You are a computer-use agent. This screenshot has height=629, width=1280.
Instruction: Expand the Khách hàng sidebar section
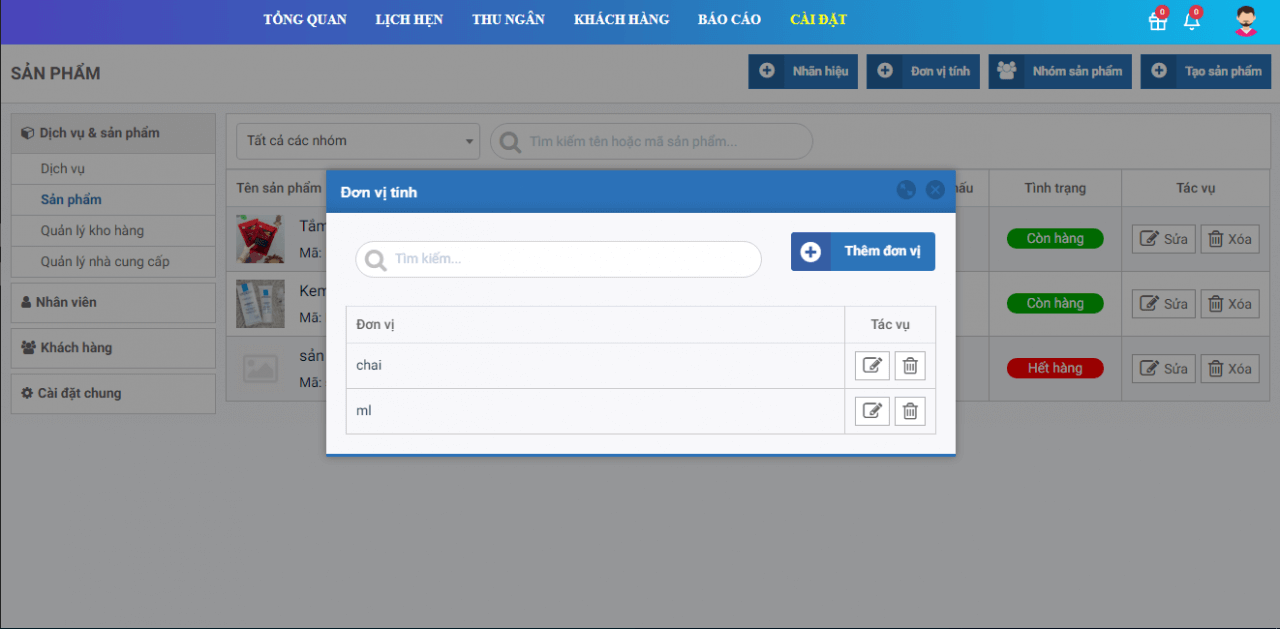[113, 348]
